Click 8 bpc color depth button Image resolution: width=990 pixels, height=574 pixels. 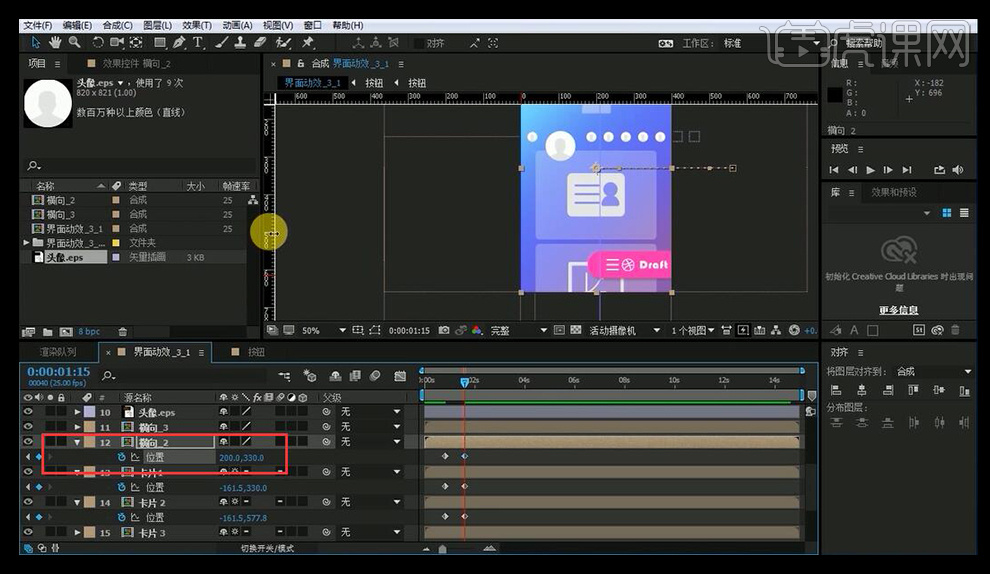(x=89, y=332)
